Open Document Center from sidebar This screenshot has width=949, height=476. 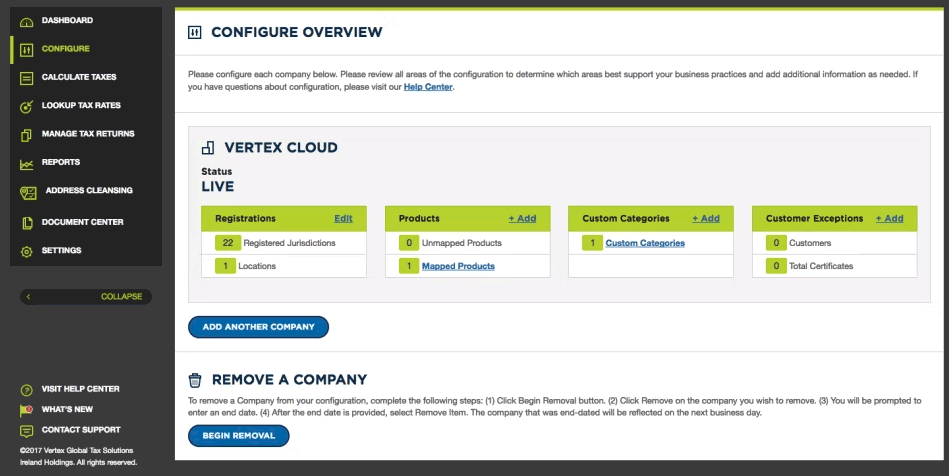[82, 222]
